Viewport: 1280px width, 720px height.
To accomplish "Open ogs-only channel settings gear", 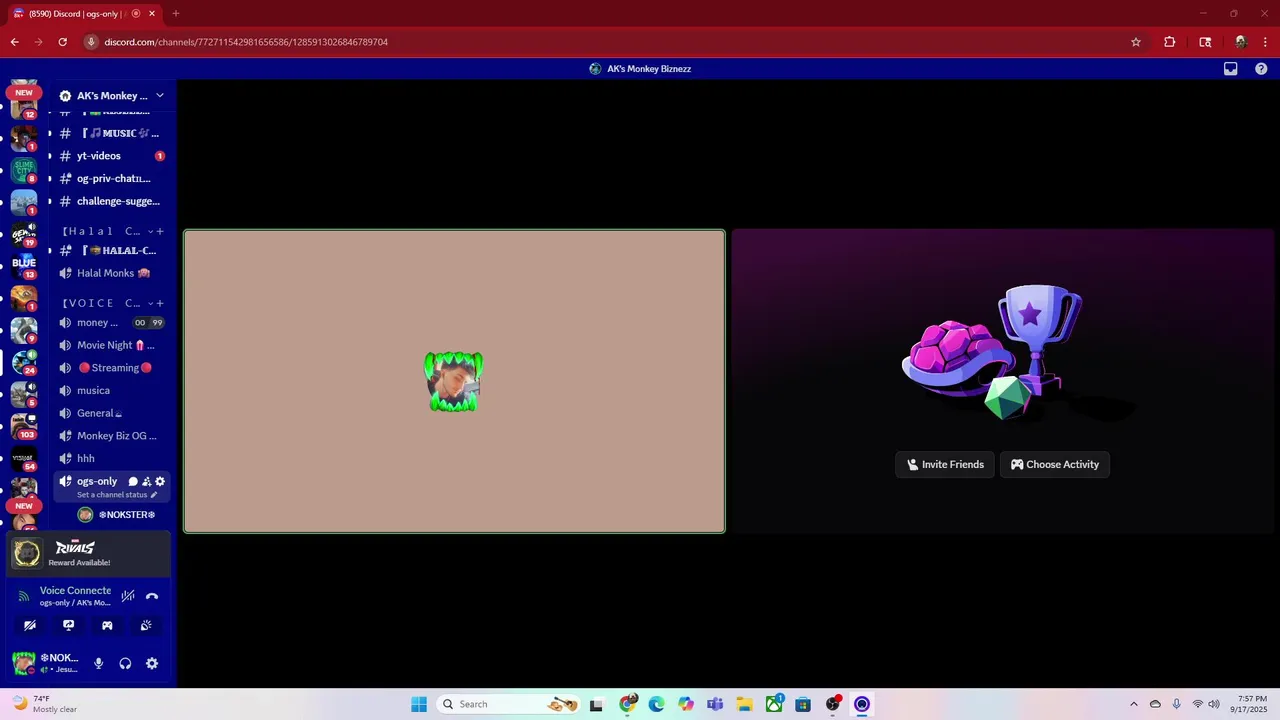I will (159, 481).
